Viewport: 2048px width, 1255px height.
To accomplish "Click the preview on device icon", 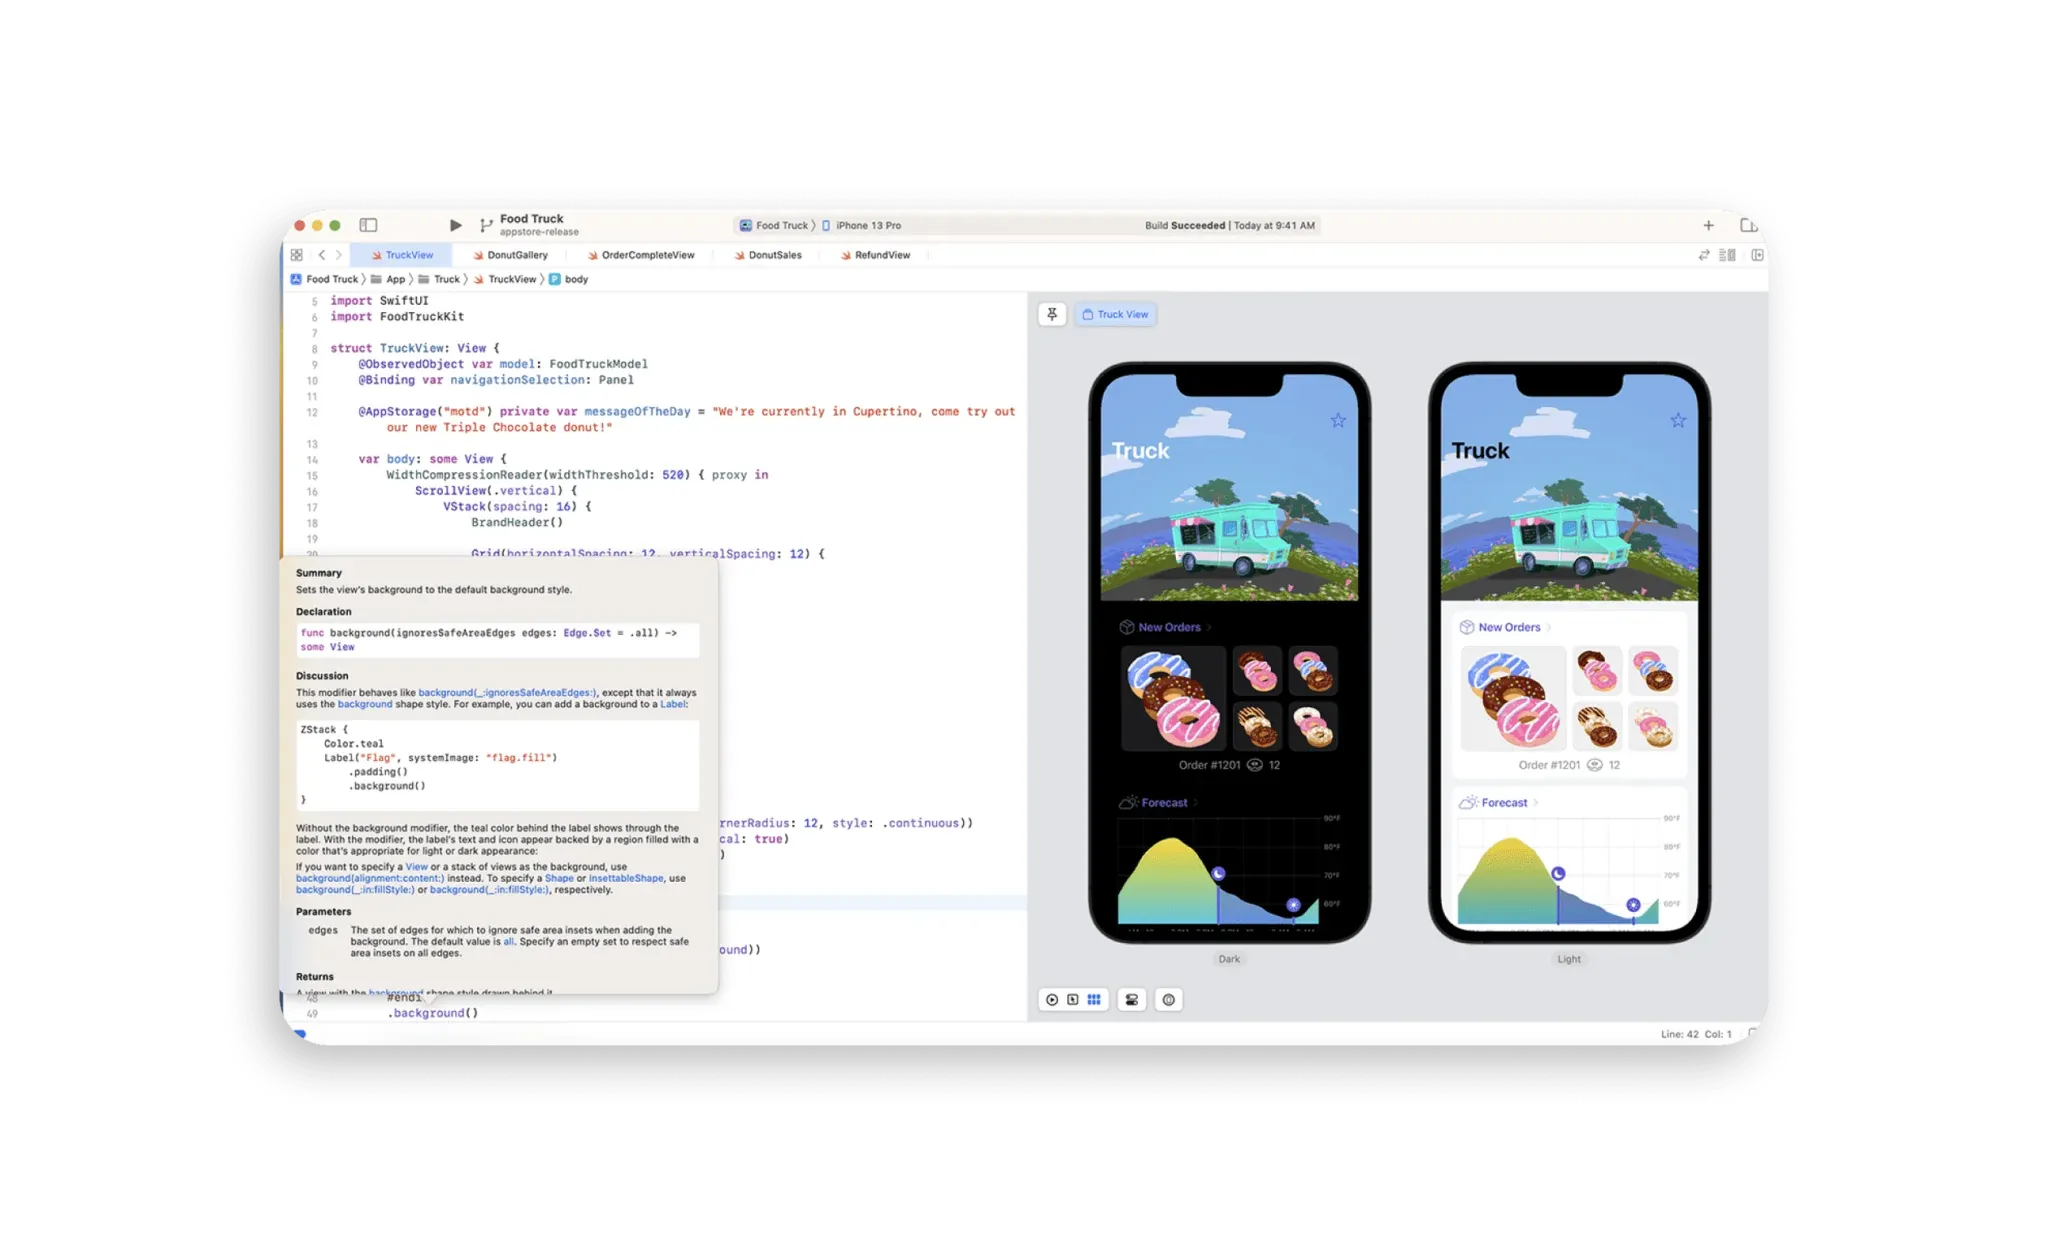I will pyautogui.click(x=1170, y=999).
